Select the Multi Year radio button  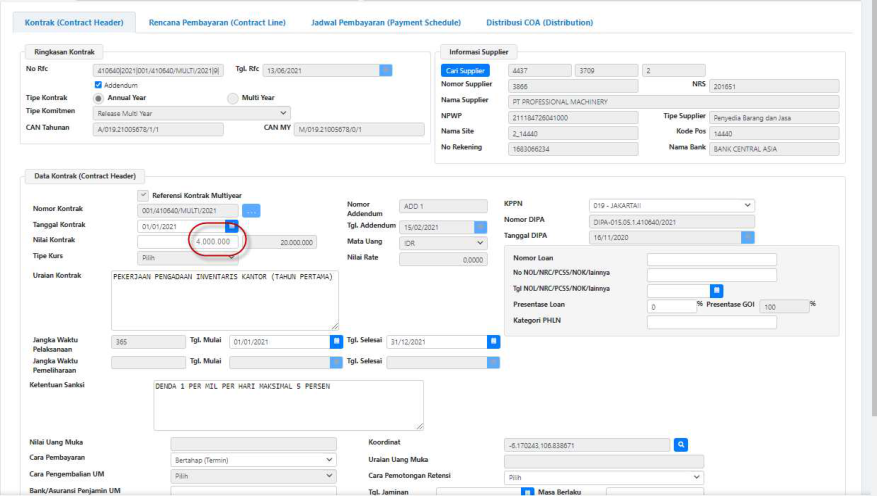tap(233, 98)
